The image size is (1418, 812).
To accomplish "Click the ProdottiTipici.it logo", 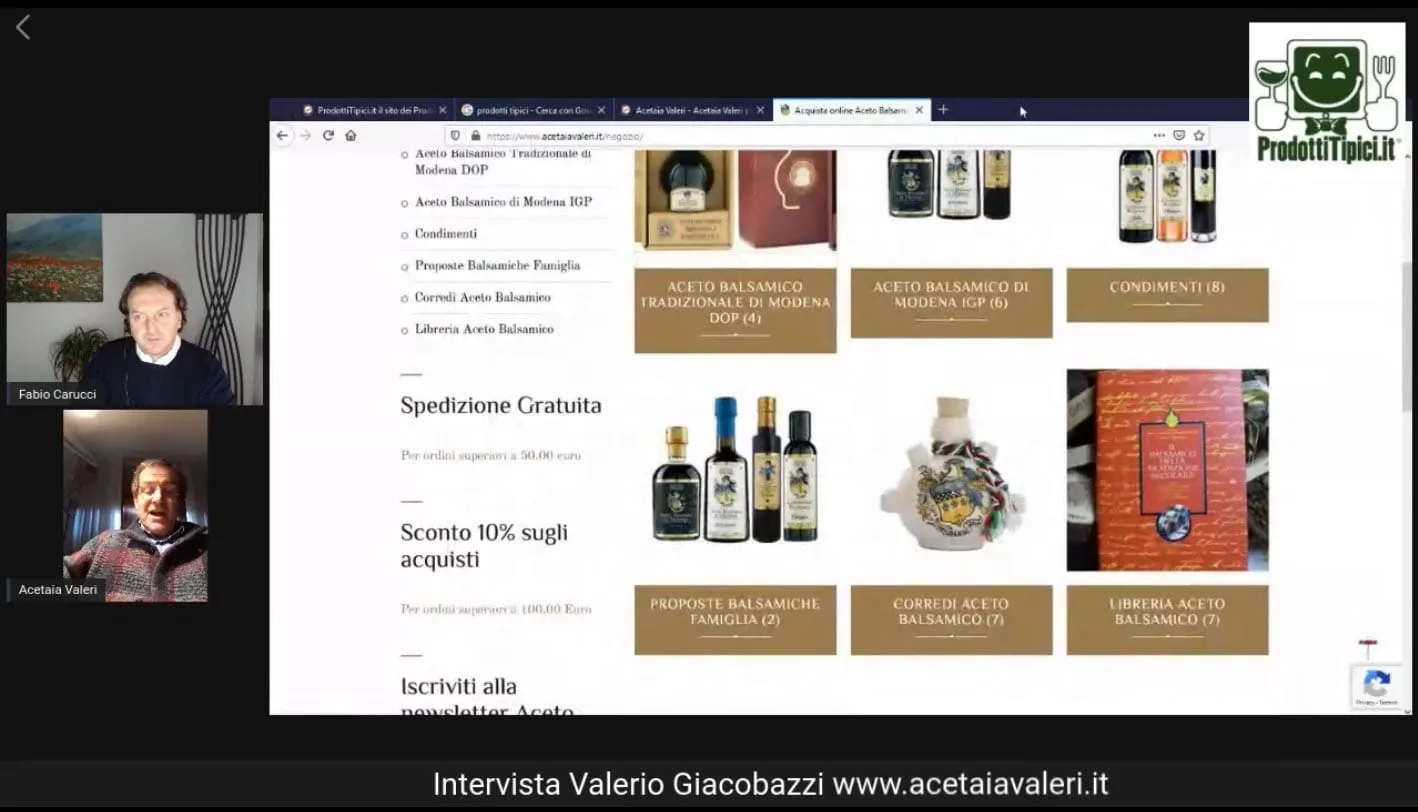I will (x=1327, y=96).
